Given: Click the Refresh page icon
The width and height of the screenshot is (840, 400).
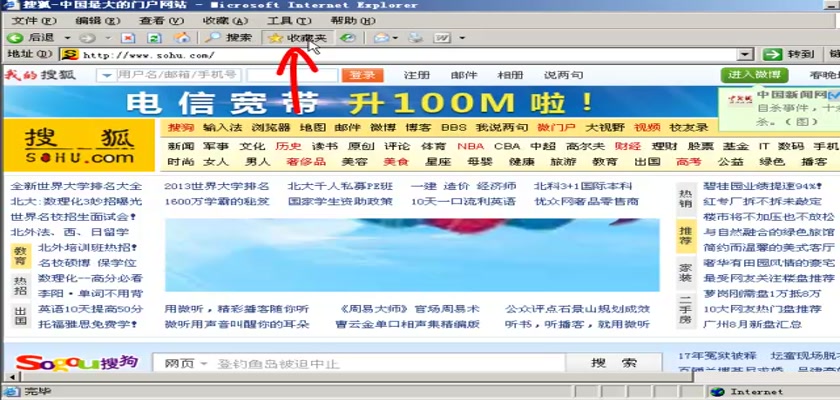Looking at the screenshot, I should [154, 38].
